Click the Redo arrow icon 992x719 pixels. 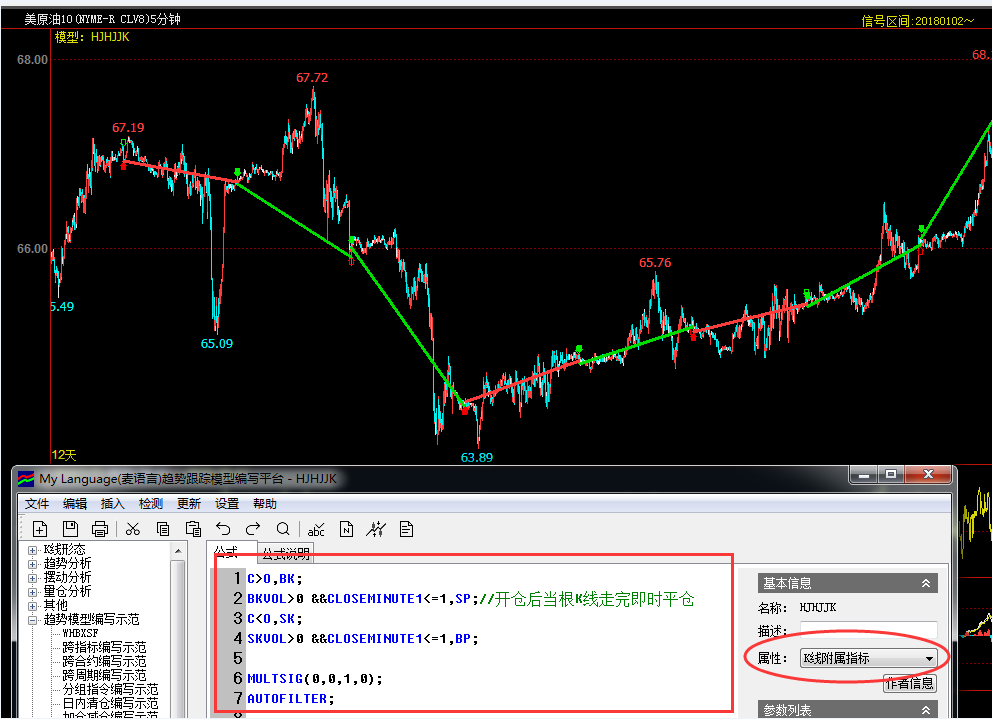point(253,529)
